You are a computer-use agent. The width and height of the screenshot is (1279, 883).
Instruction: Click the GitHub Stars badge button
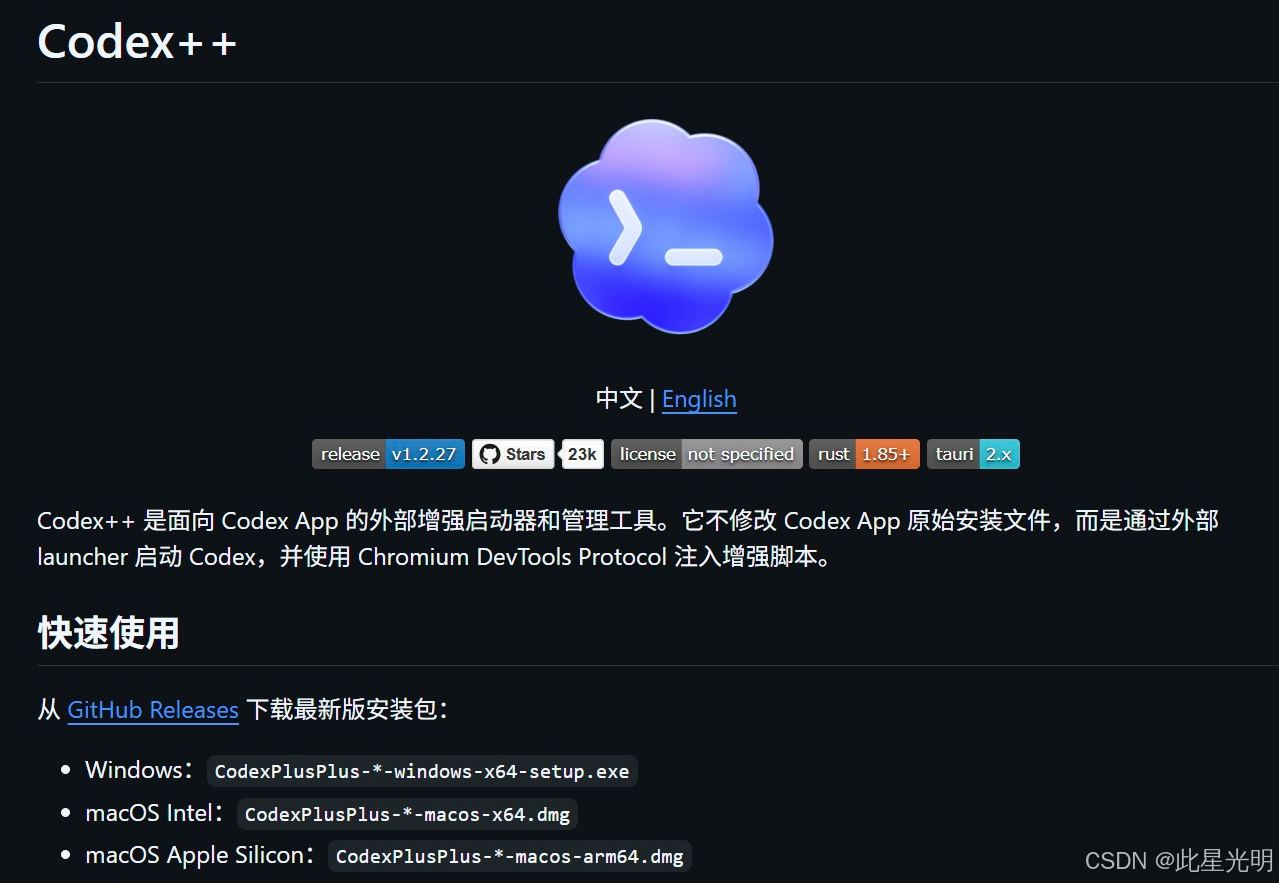point(513,454)
